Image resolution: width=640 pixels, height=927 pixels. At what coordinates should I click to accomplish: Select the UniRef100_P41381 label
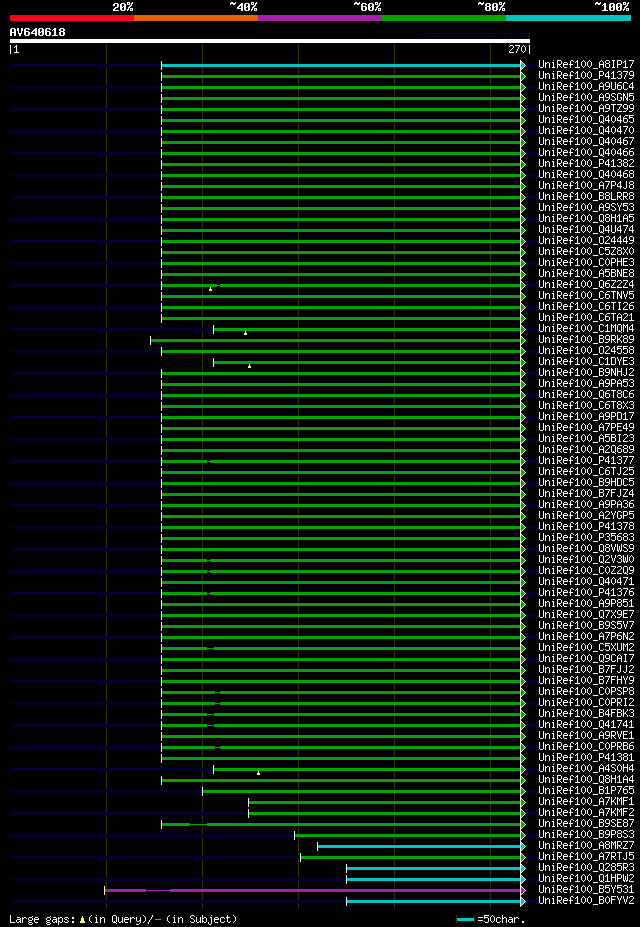(586, 759)
